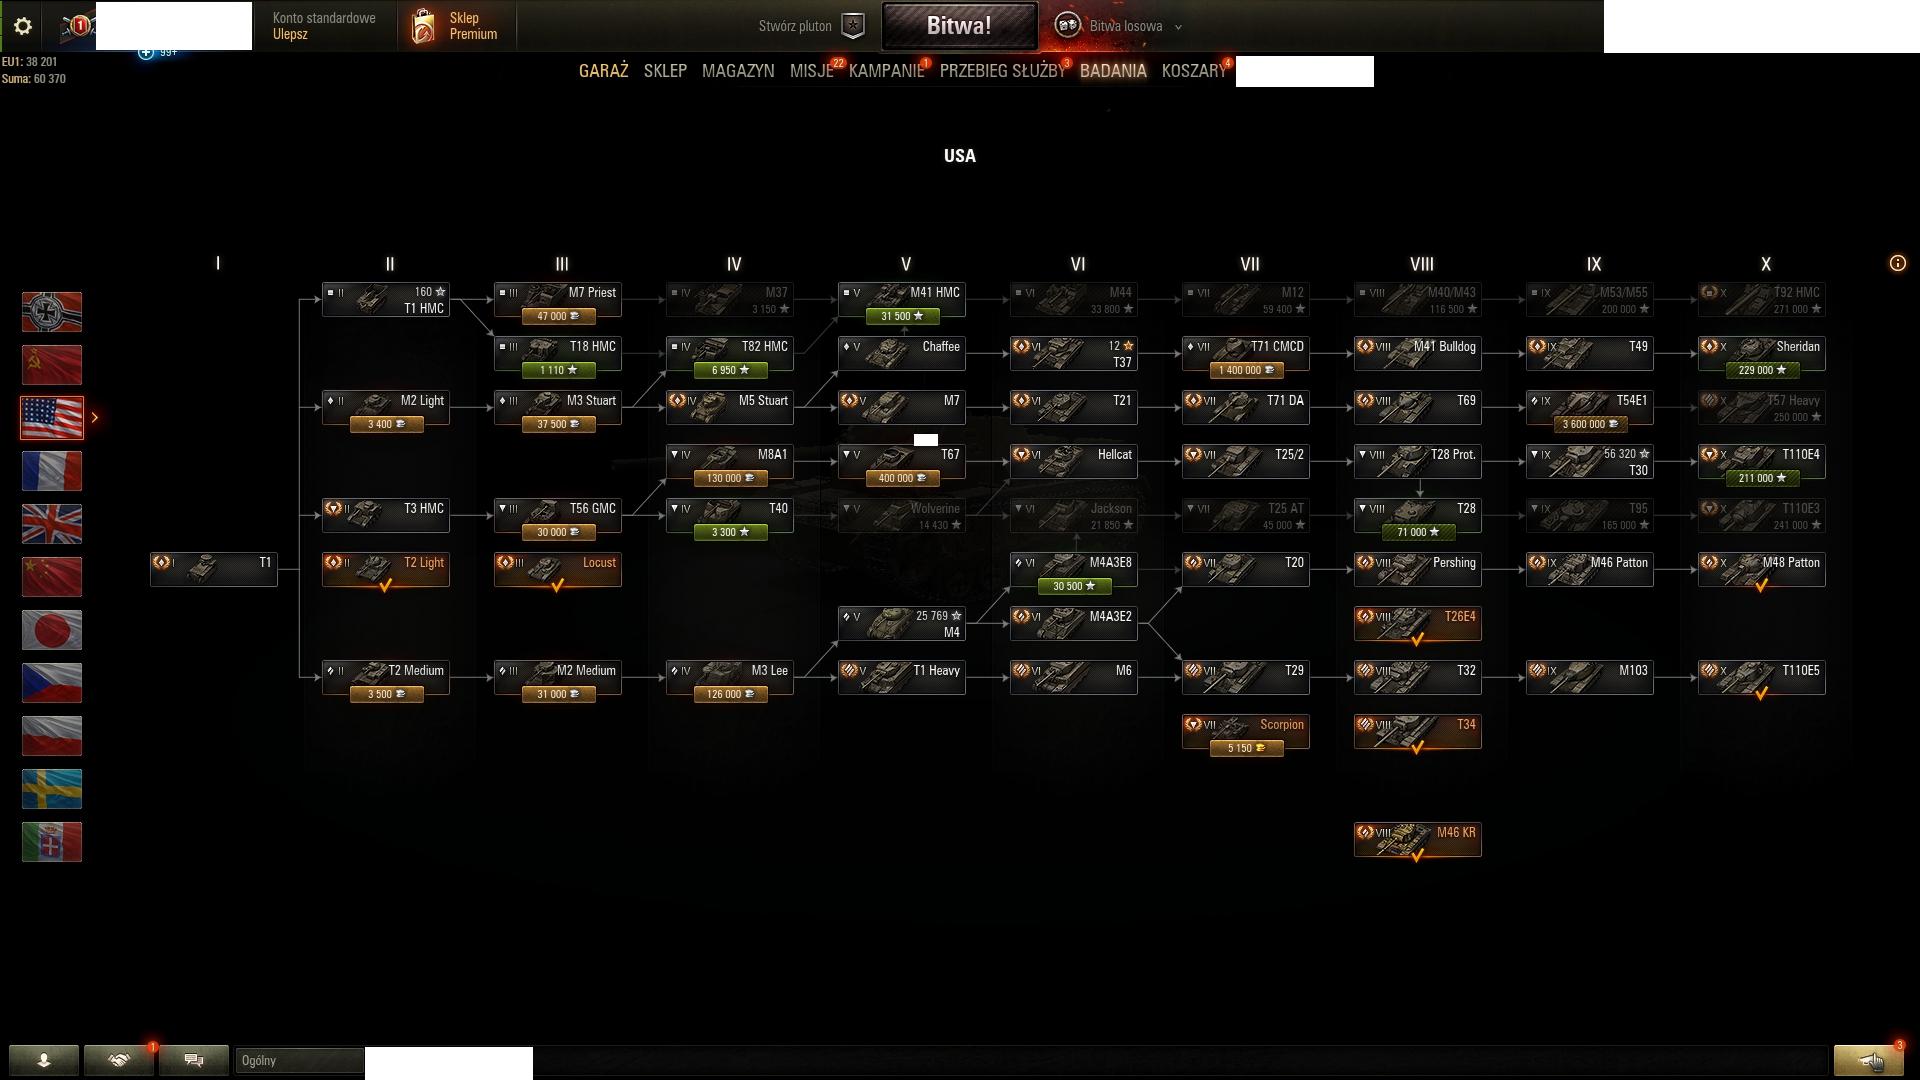Image resolution: width=1920 pixels, height=1080 pixels.
Task: Select the Pershing tank node
Action: (1418, 569)
